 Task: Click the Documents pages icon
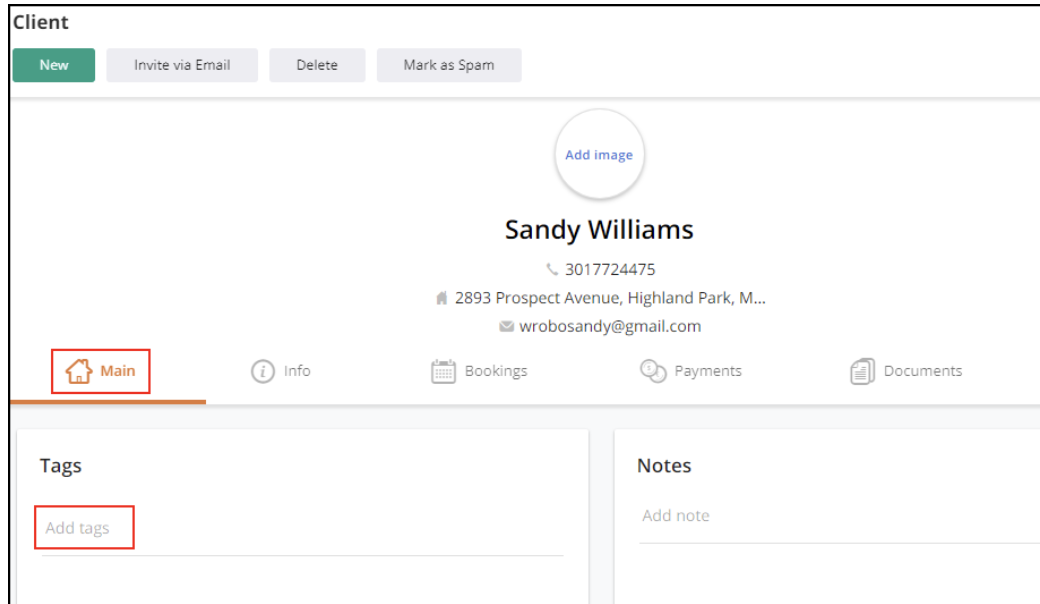point(862,371)
